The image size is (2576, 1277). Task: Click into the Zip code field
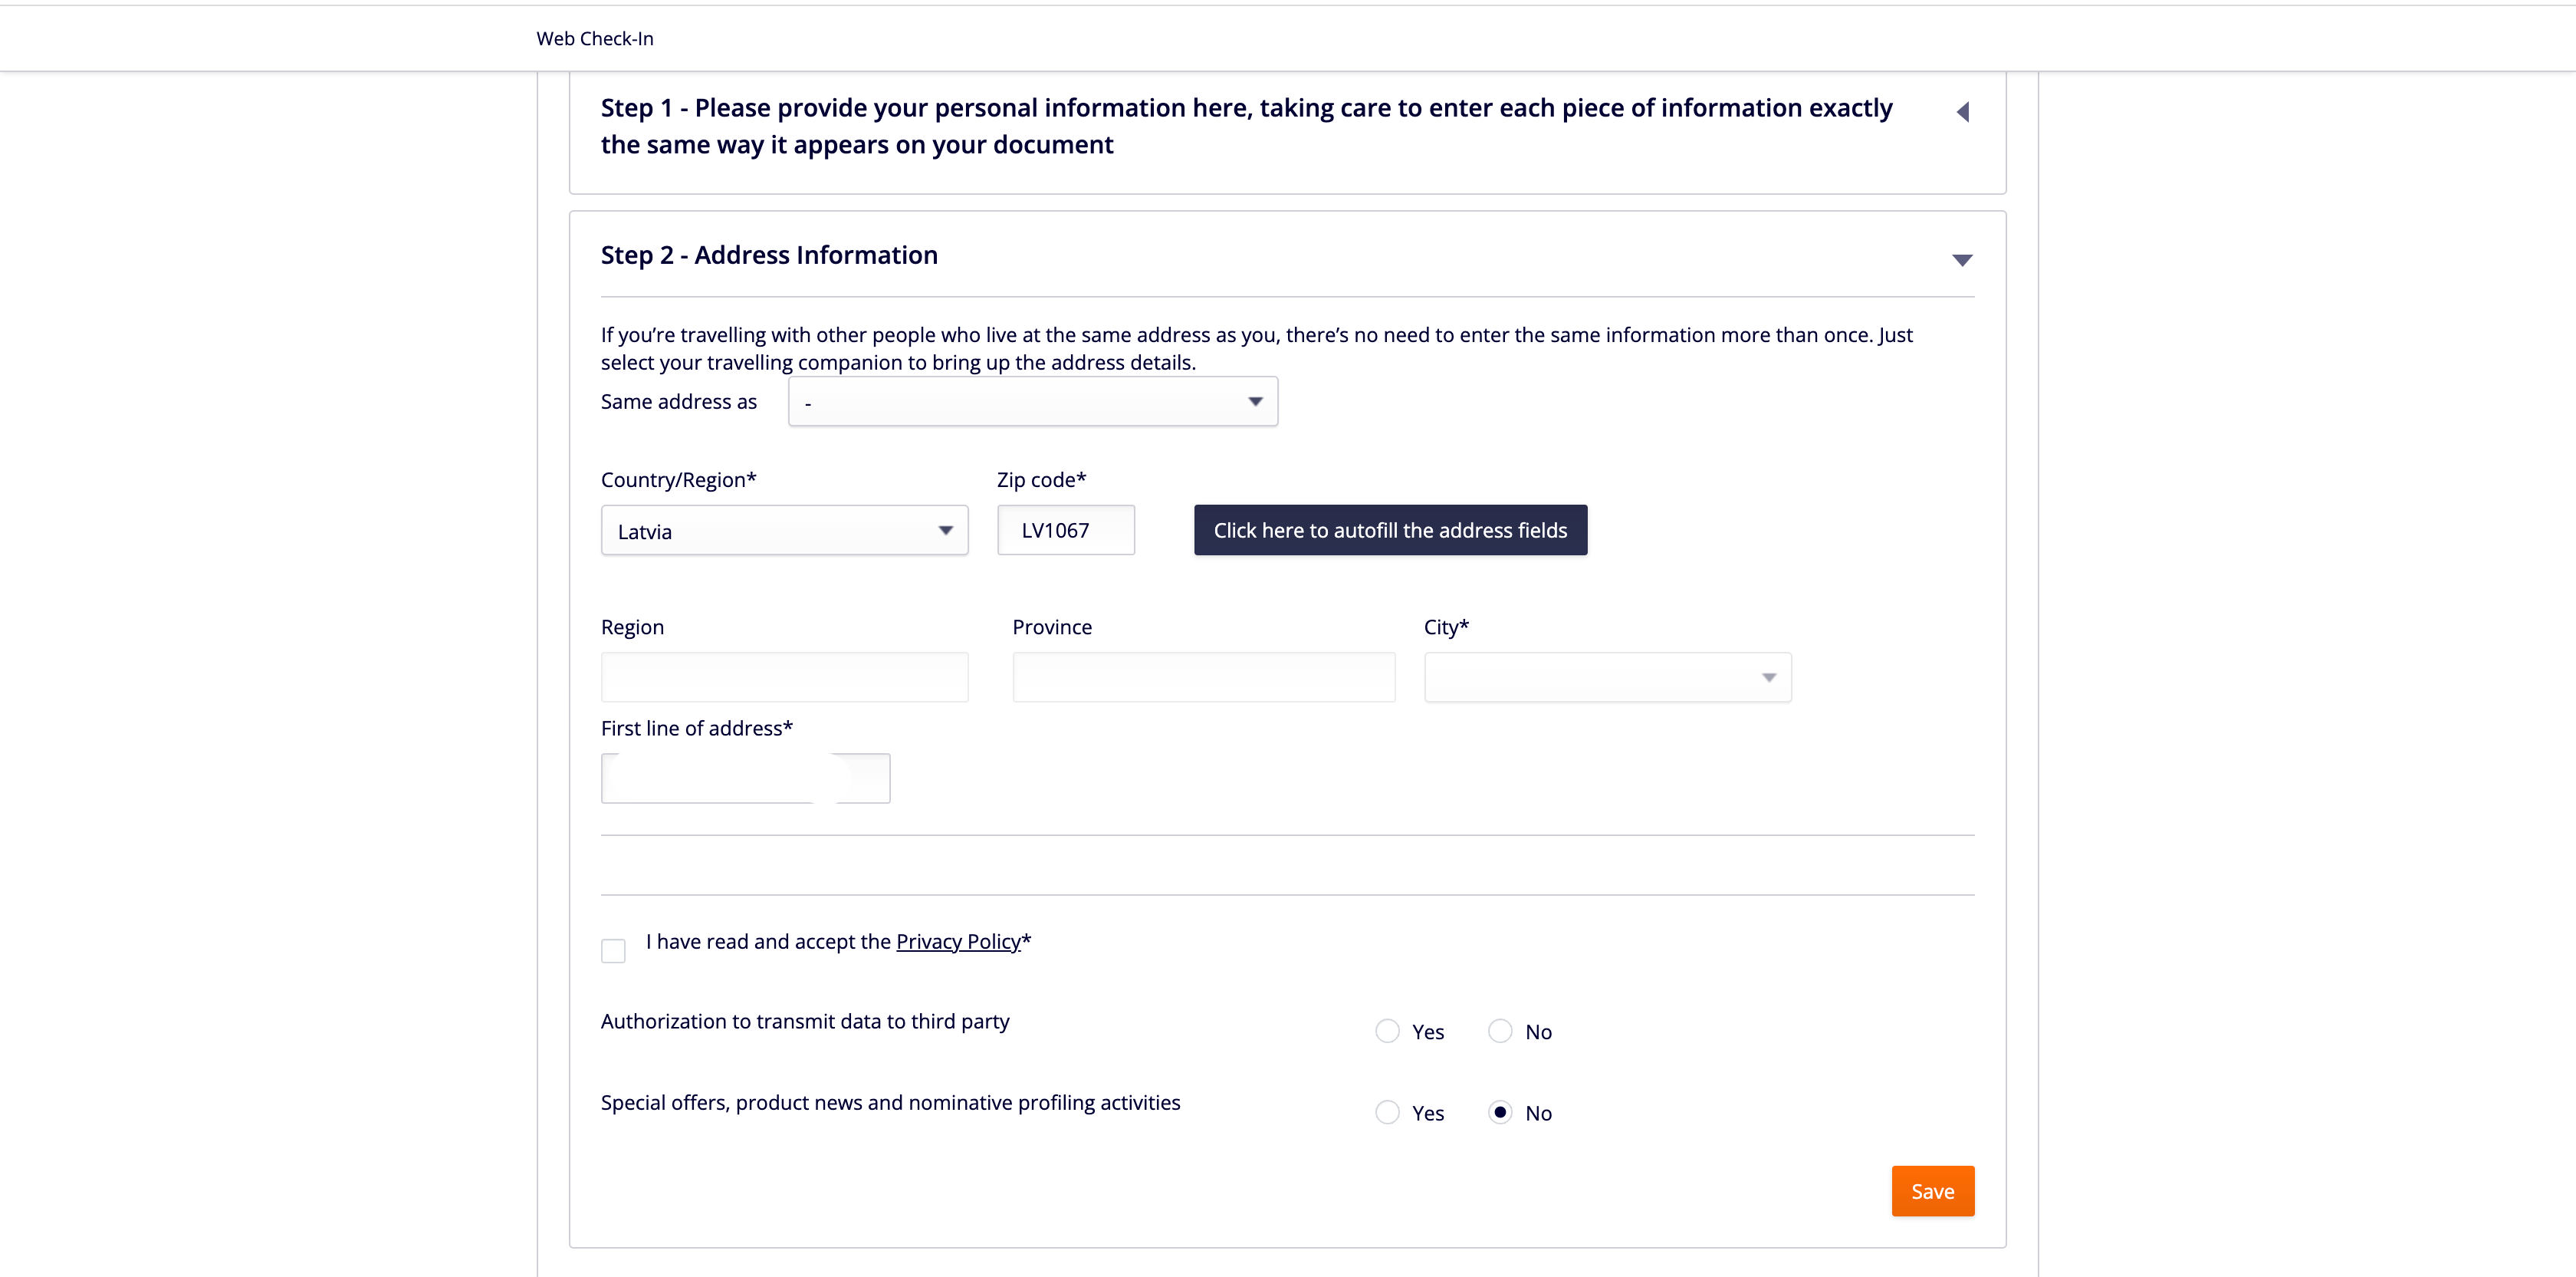click(1065, 530)
